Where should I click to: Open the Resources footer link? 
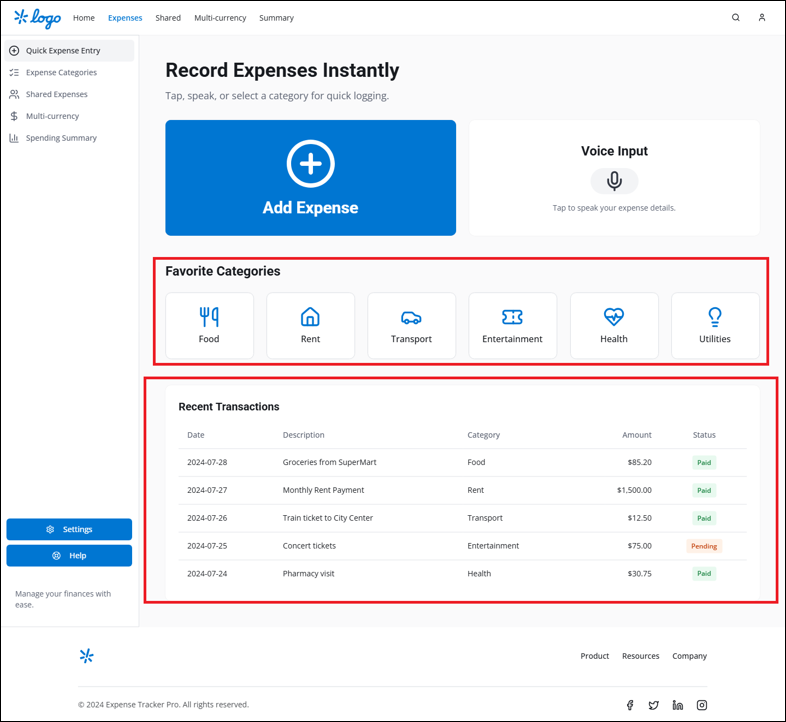click(641, 656)
